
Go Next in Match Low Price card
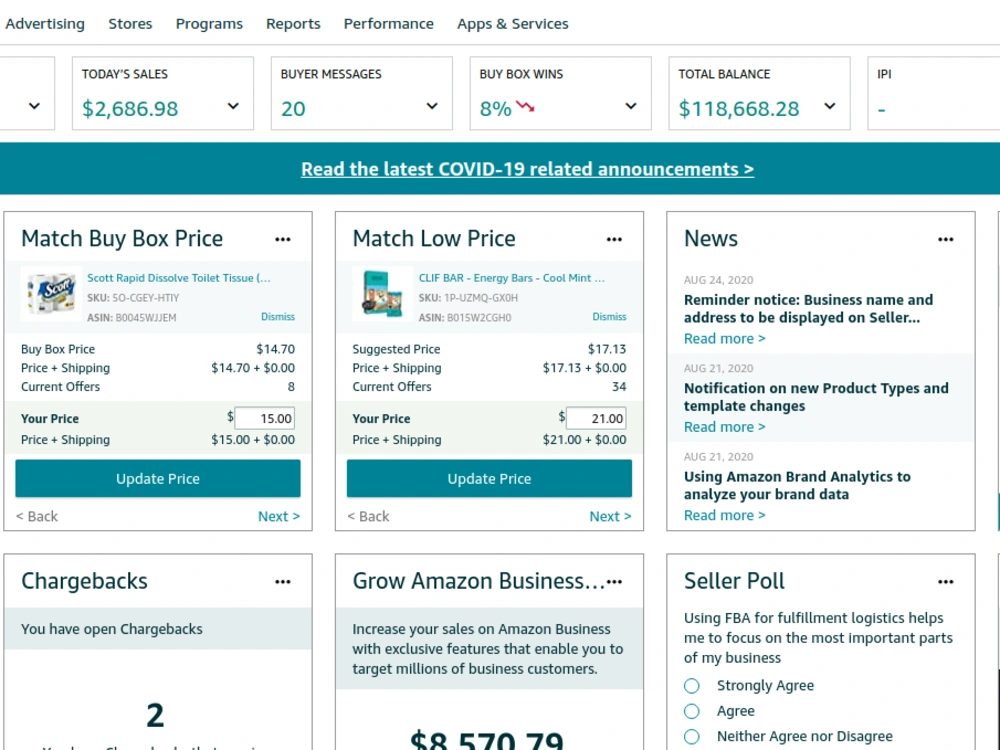point(610,517)
